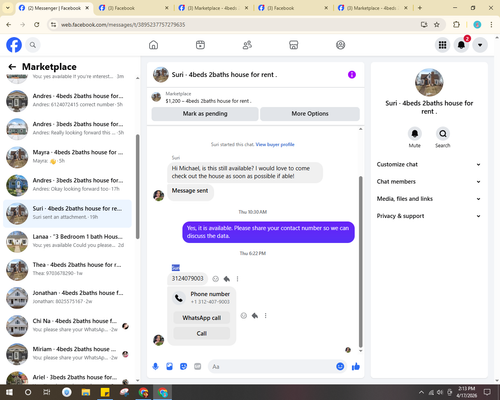Viewport: 500px width, 400px height.
Task: Open the Friends icon in top navigation
Action: point(247,45)
